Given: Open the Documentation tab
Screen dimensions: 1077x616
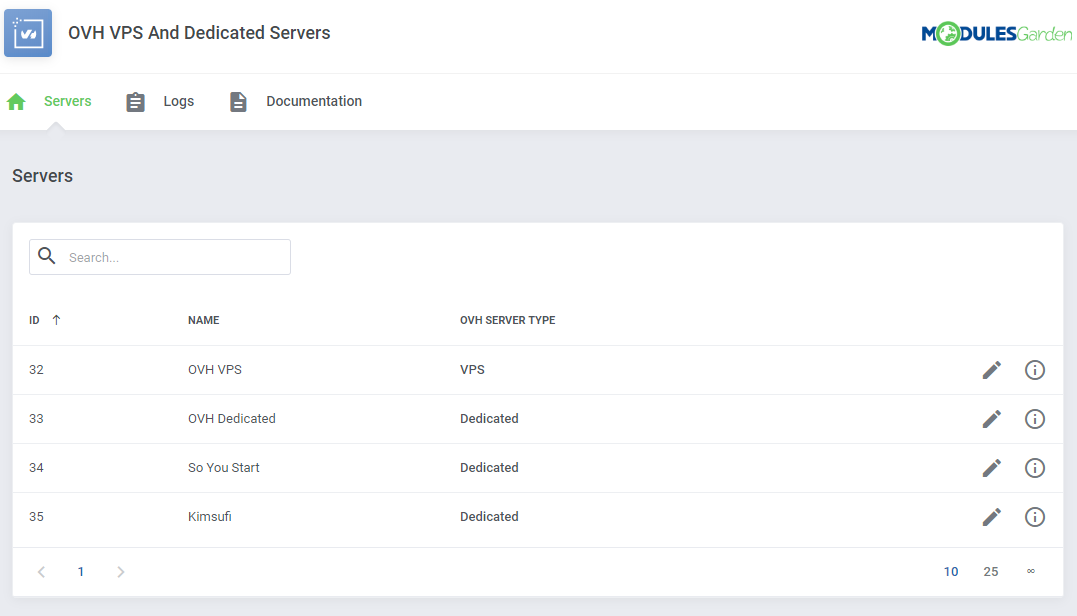Looking at the screenshot, I should (x=314, y=101).
